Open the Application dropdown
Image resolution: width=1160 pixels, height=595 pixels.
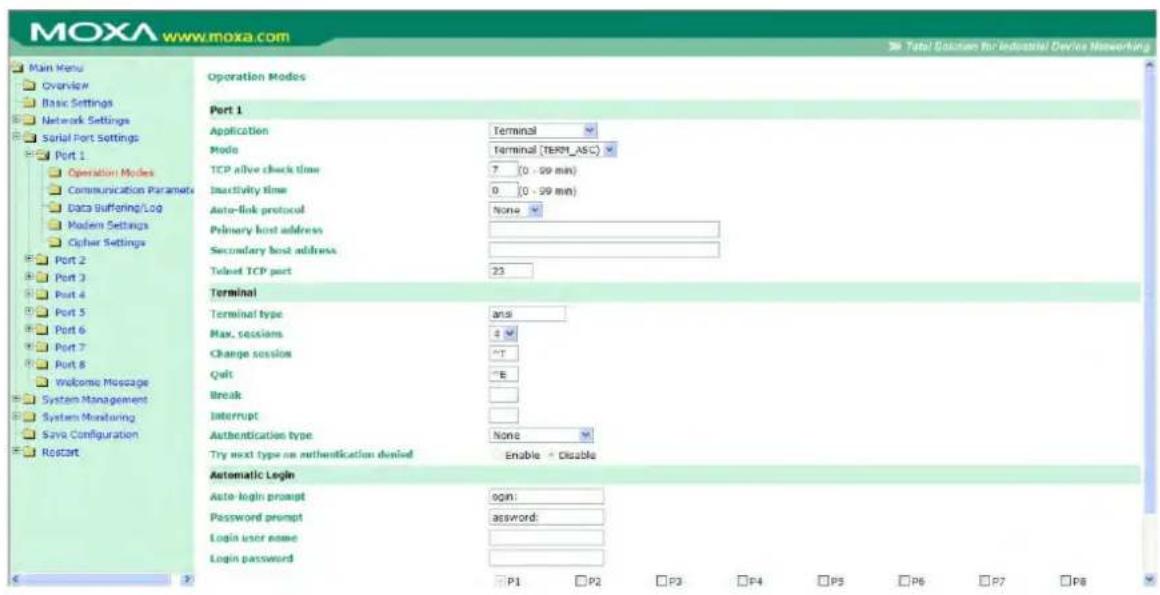544,130
